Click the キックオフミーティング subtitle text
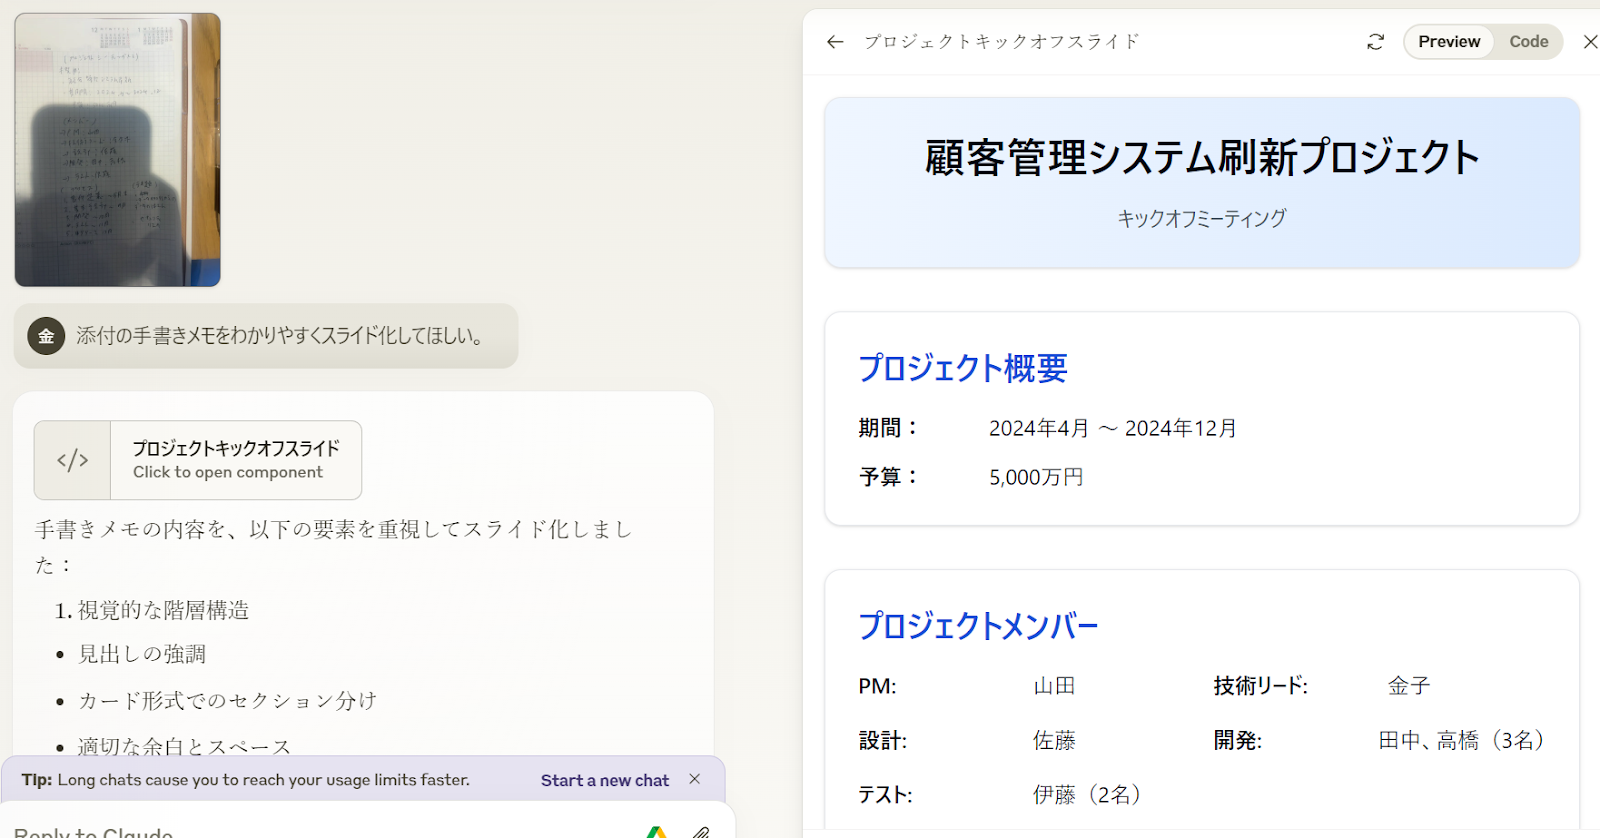This screenshot has width=1600, height=838. tap(1201, 218)
